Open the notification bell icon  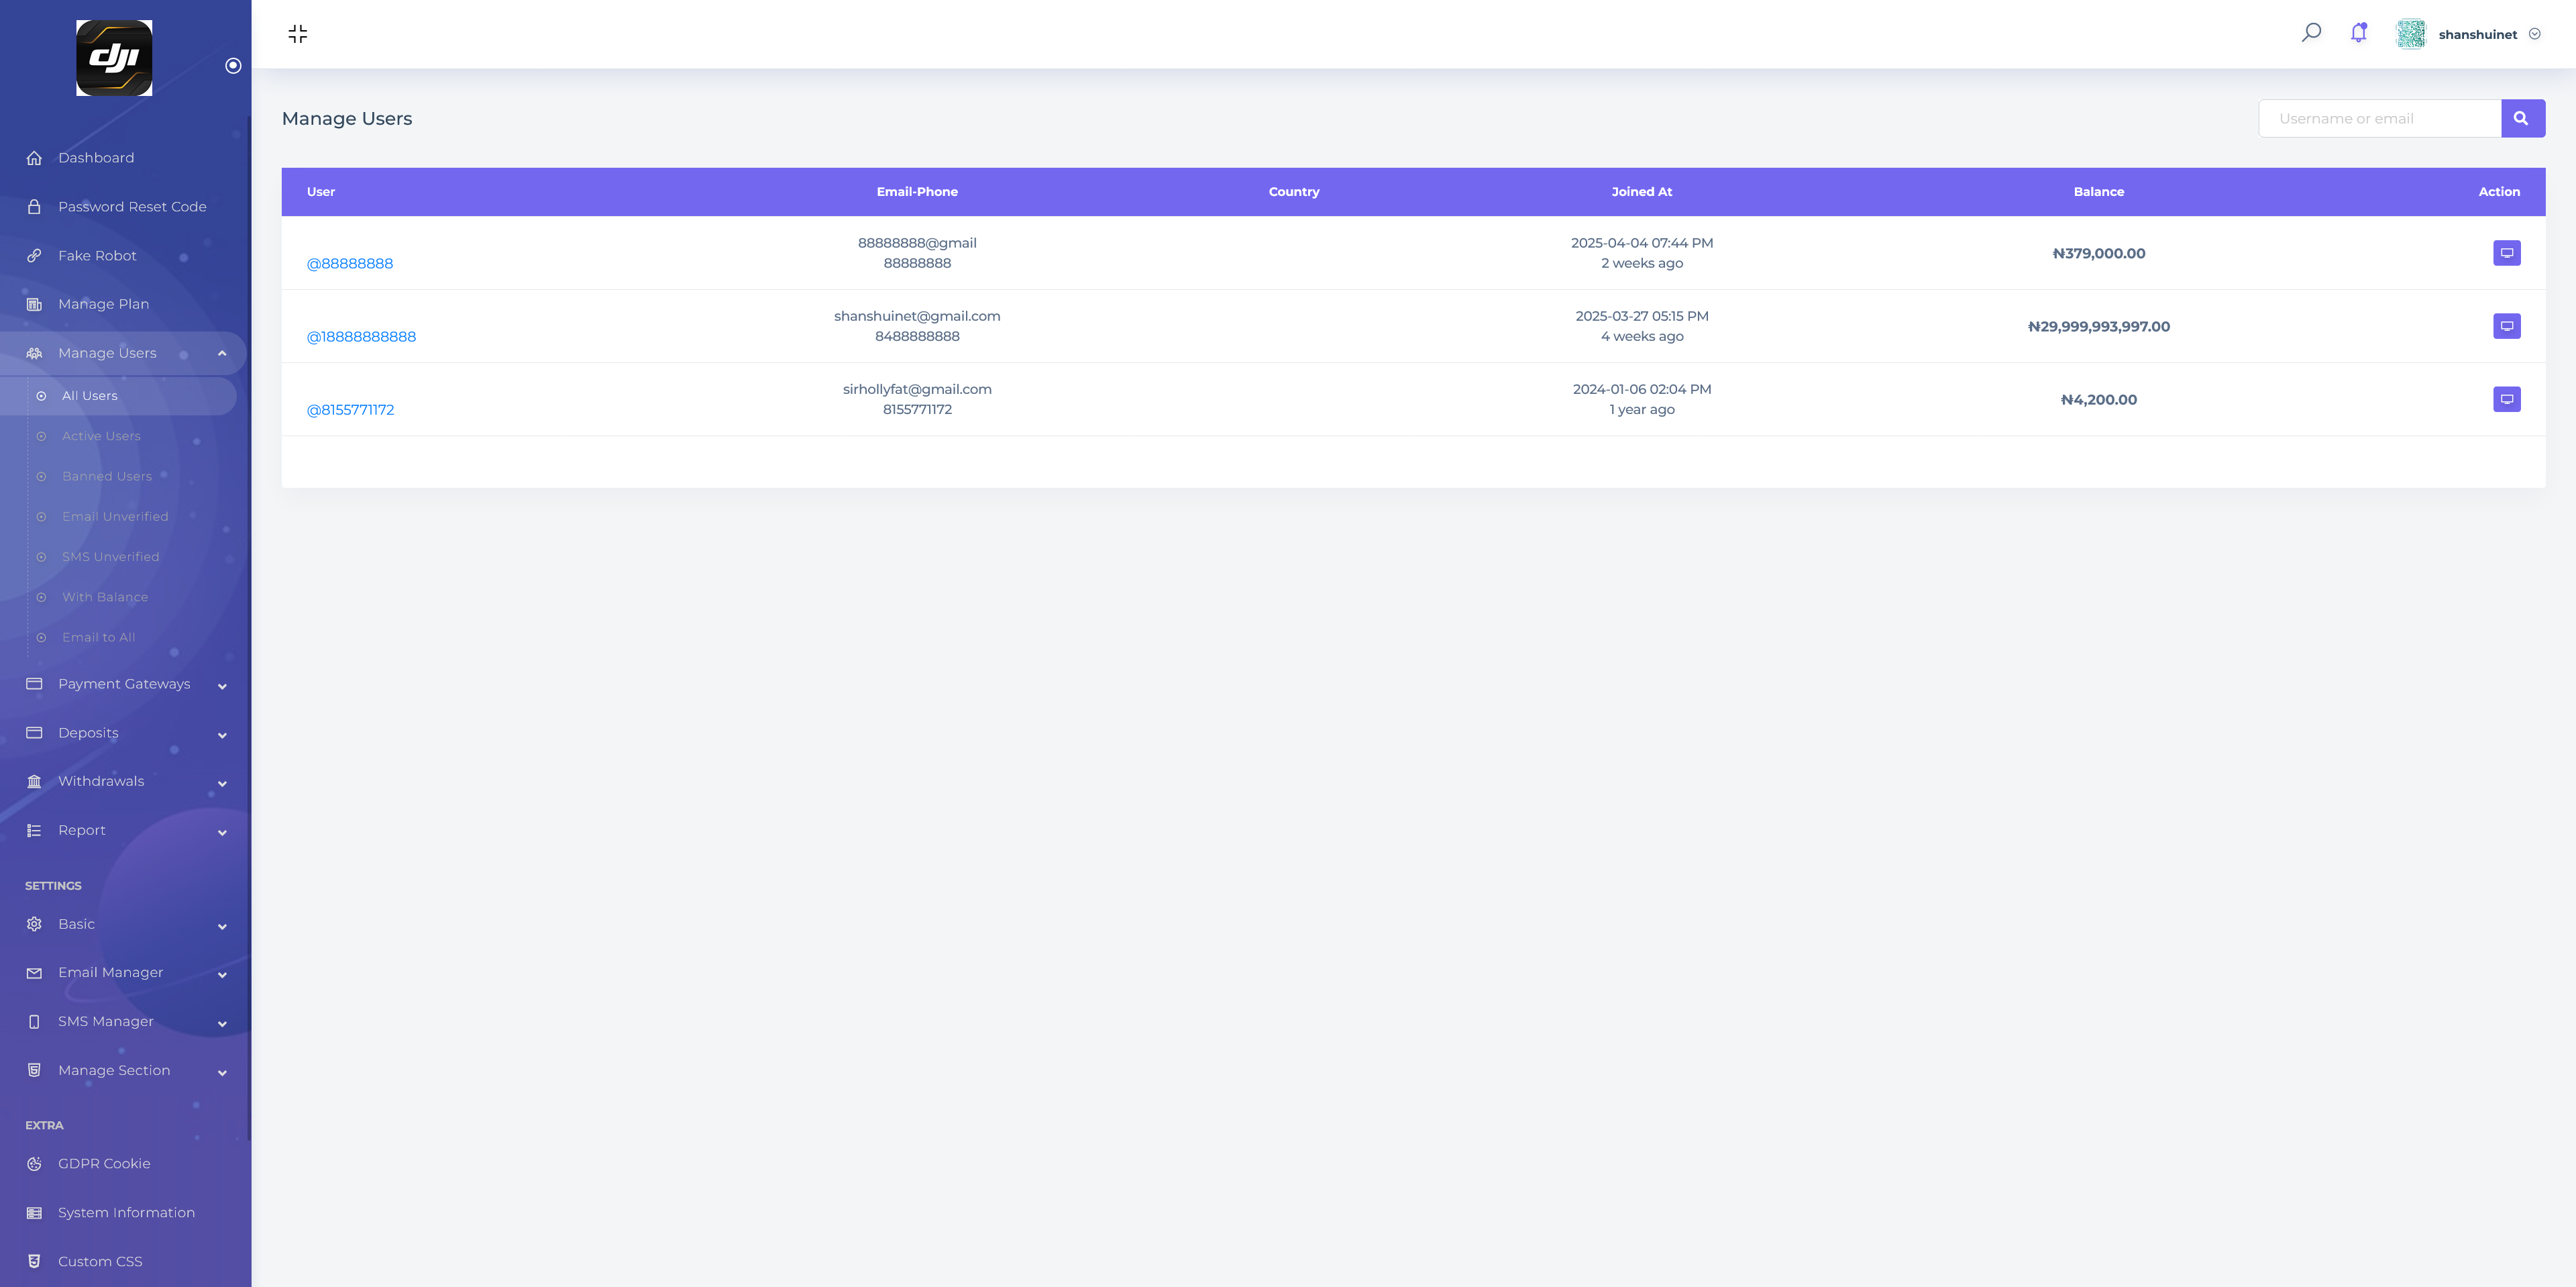click(2358, 33)
